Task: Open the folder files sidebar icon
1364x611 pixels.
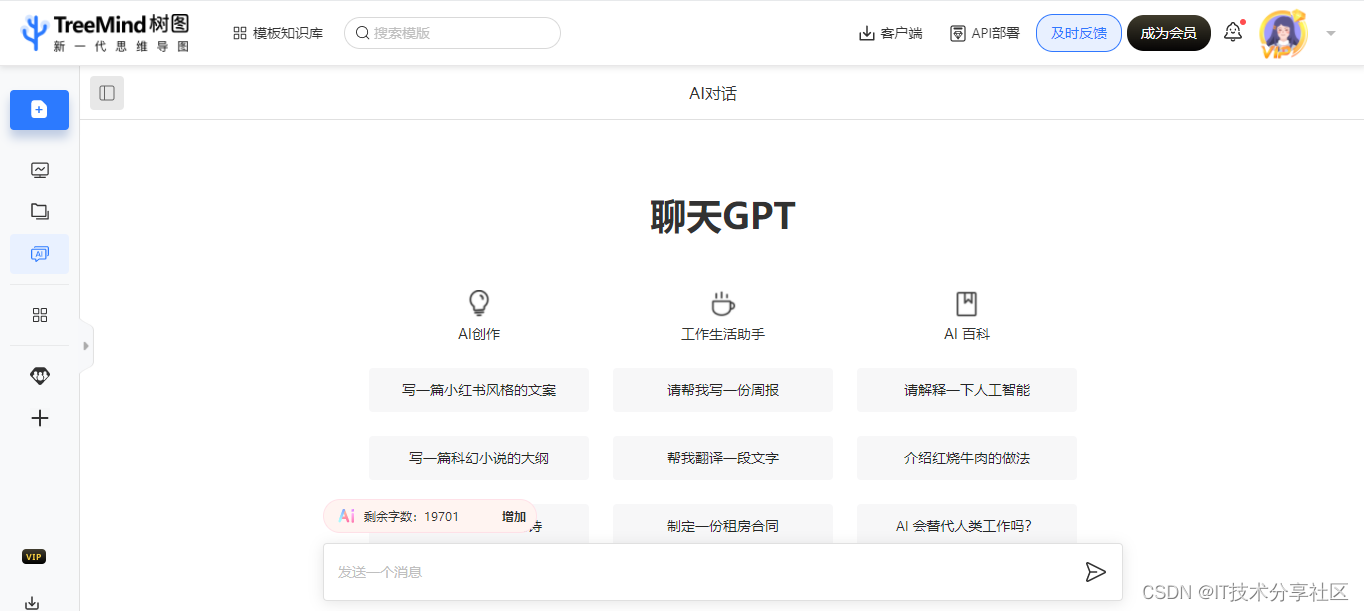Action: (40, 211)
